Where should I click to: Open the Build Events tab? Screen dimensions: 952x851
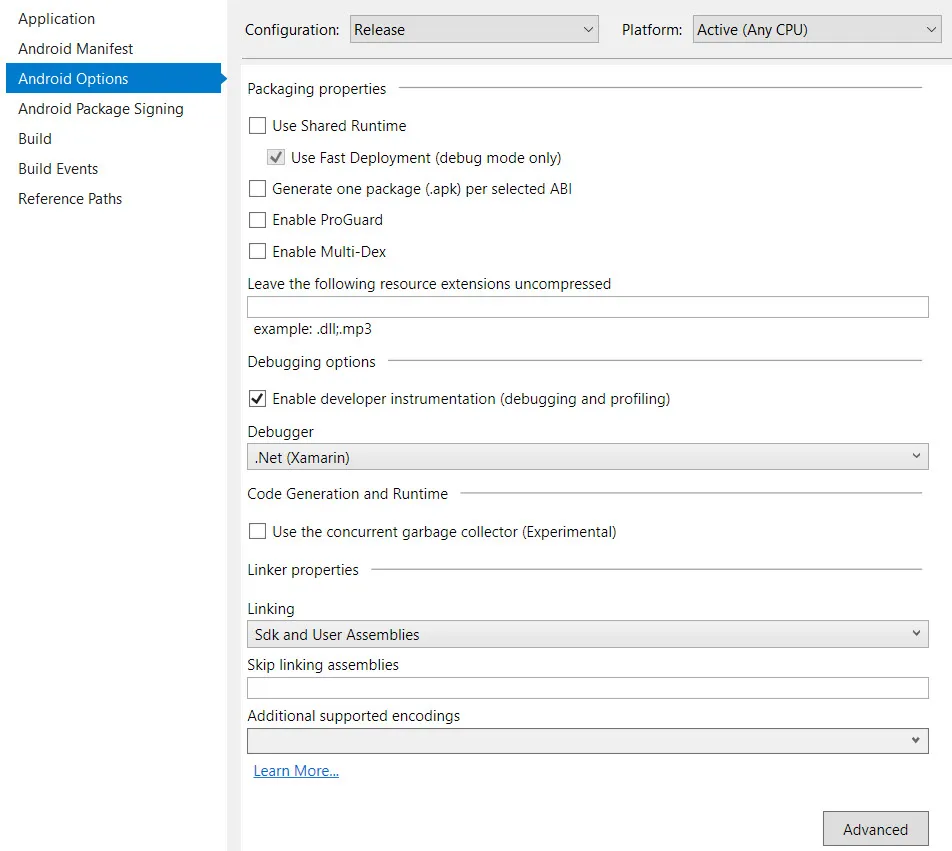pyautogui.click(x=58, y=169)
